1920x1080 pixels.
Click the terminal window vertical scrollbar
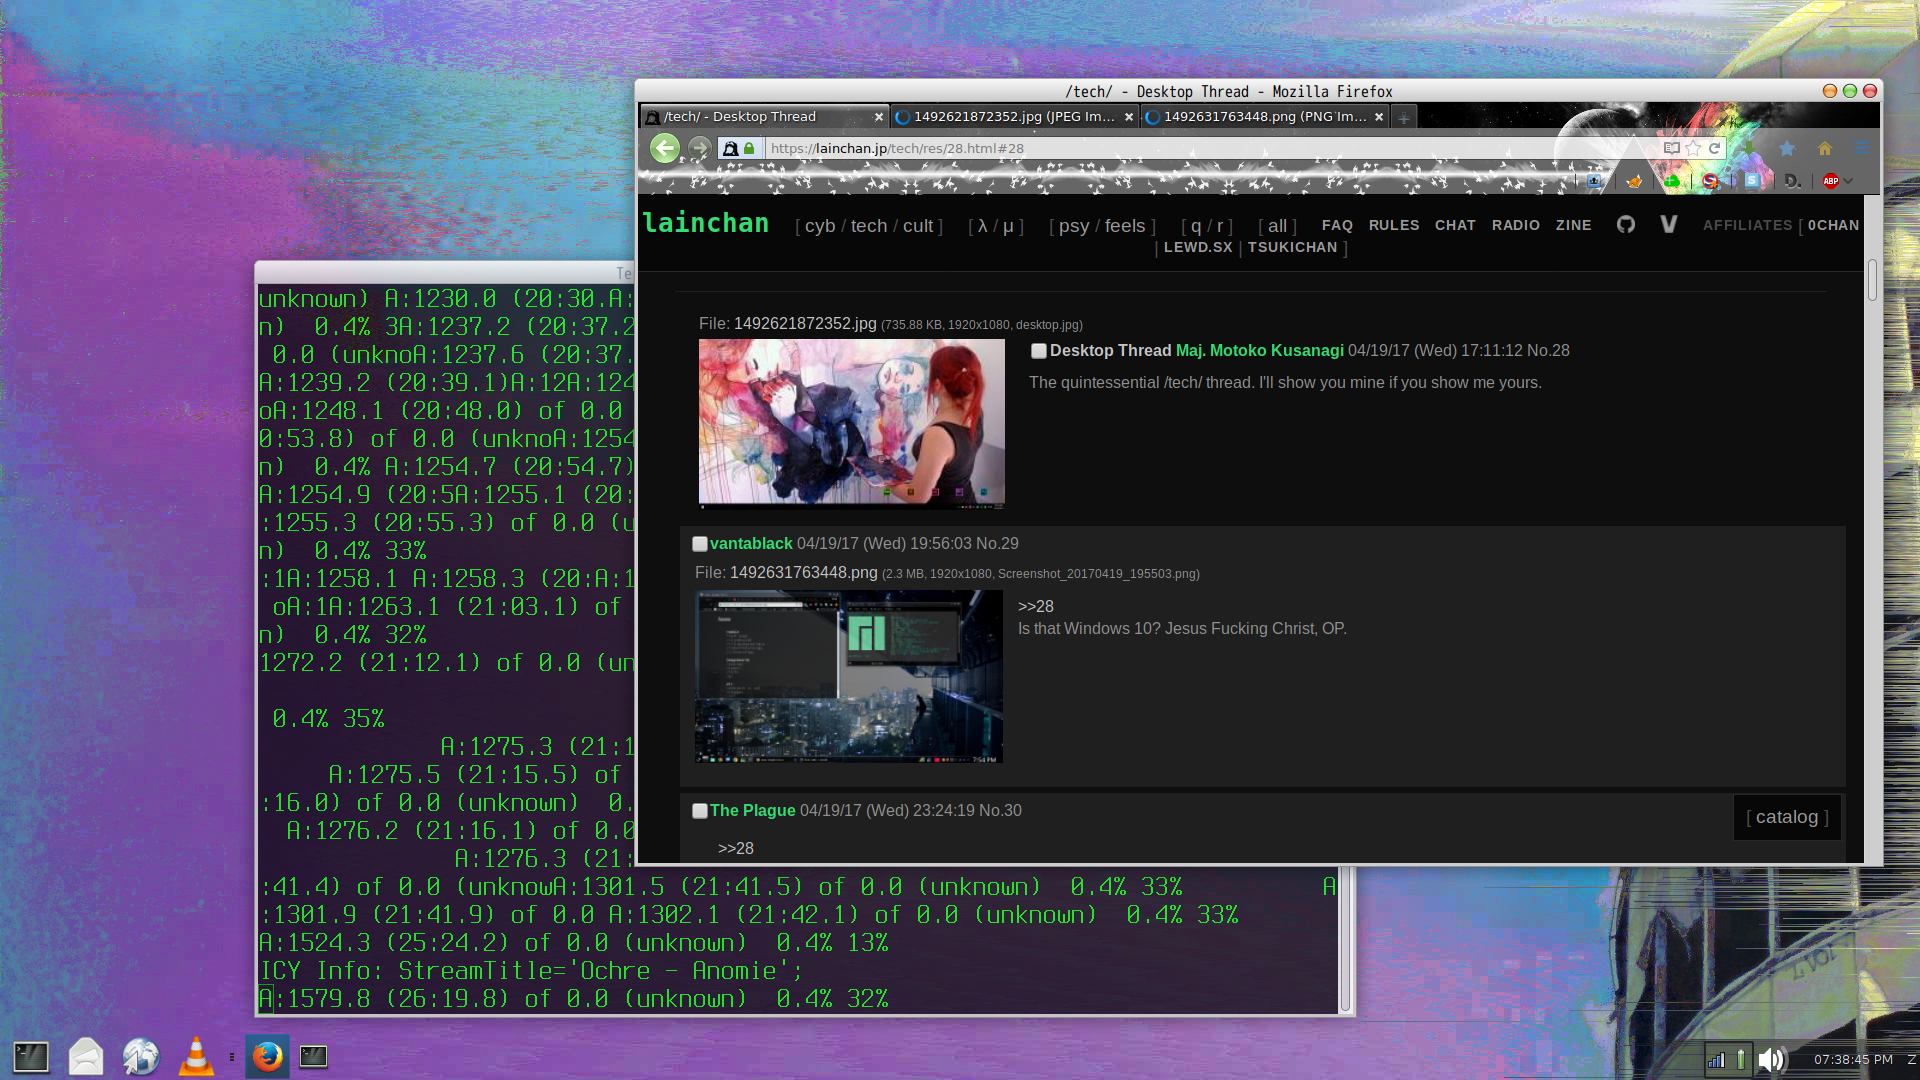coord(1345,940)
